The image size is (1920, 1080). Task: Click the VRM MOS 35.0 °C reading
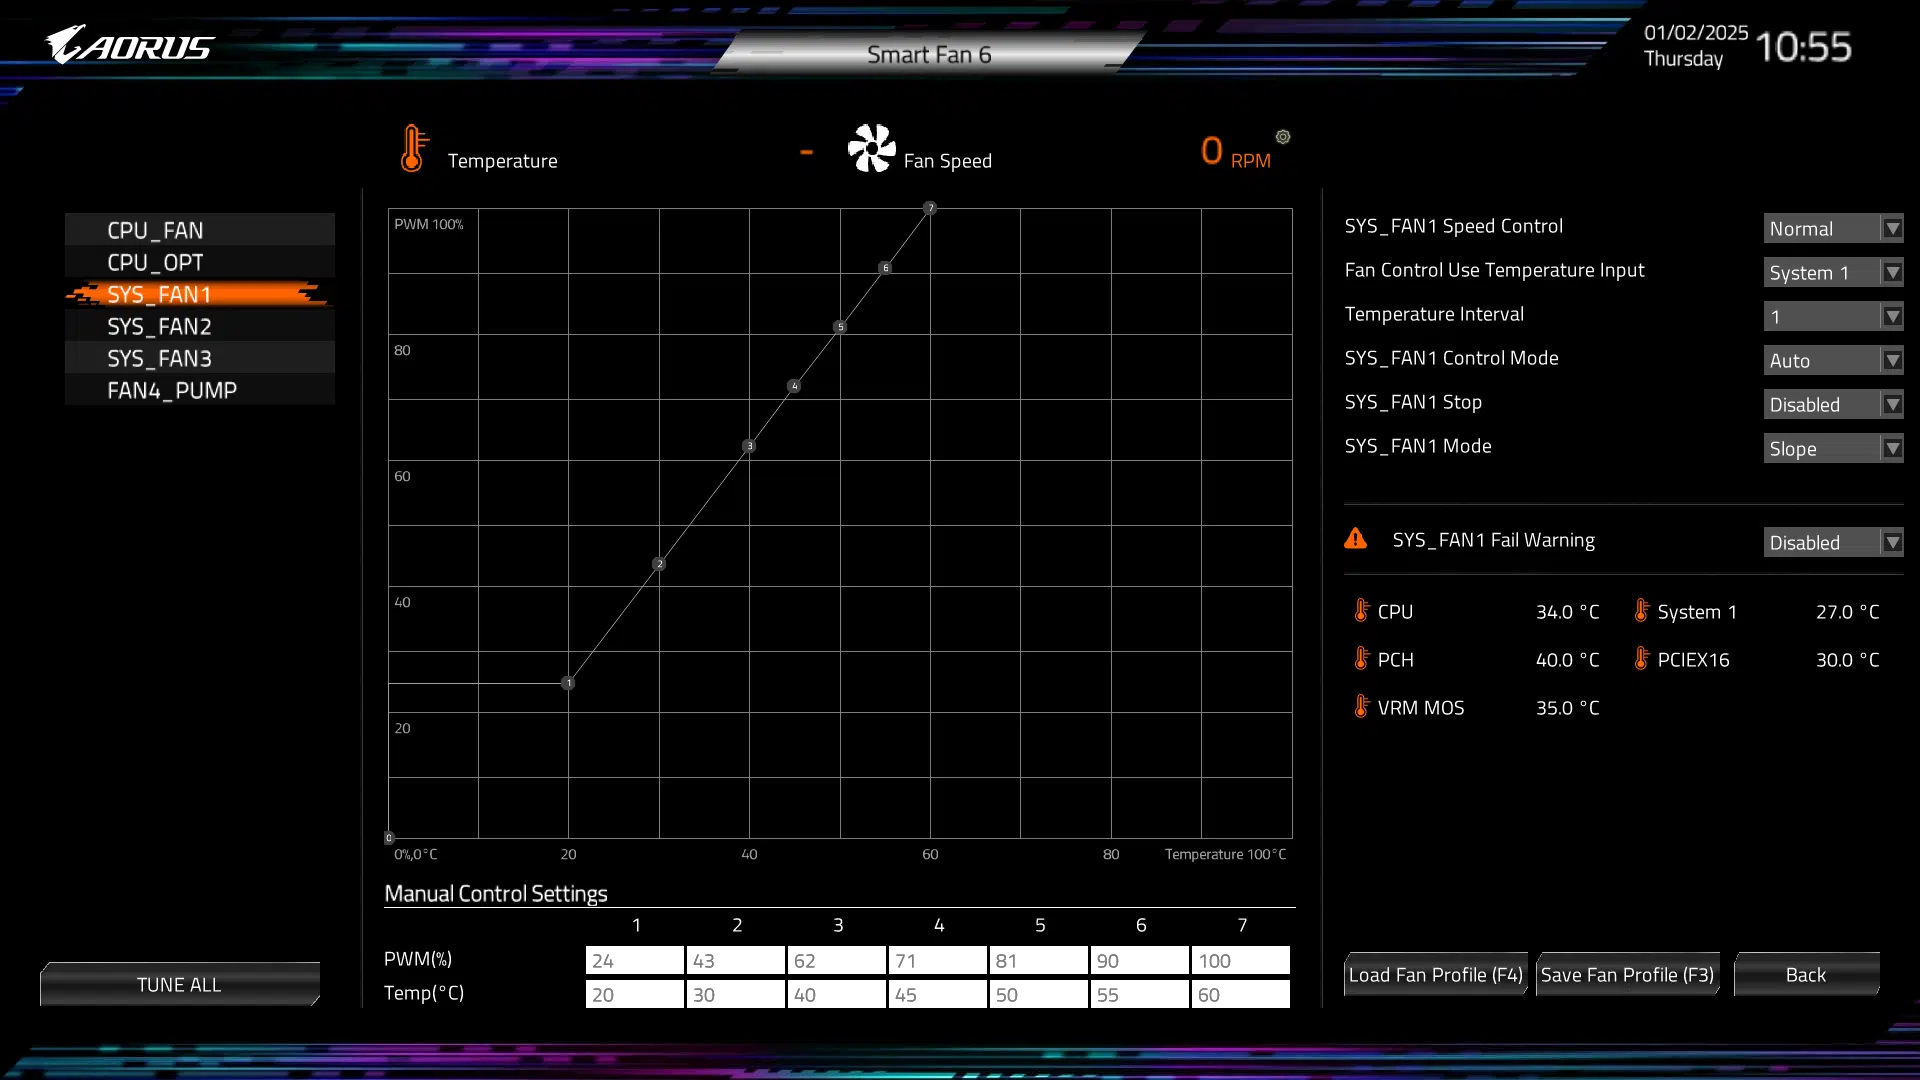1567,707
